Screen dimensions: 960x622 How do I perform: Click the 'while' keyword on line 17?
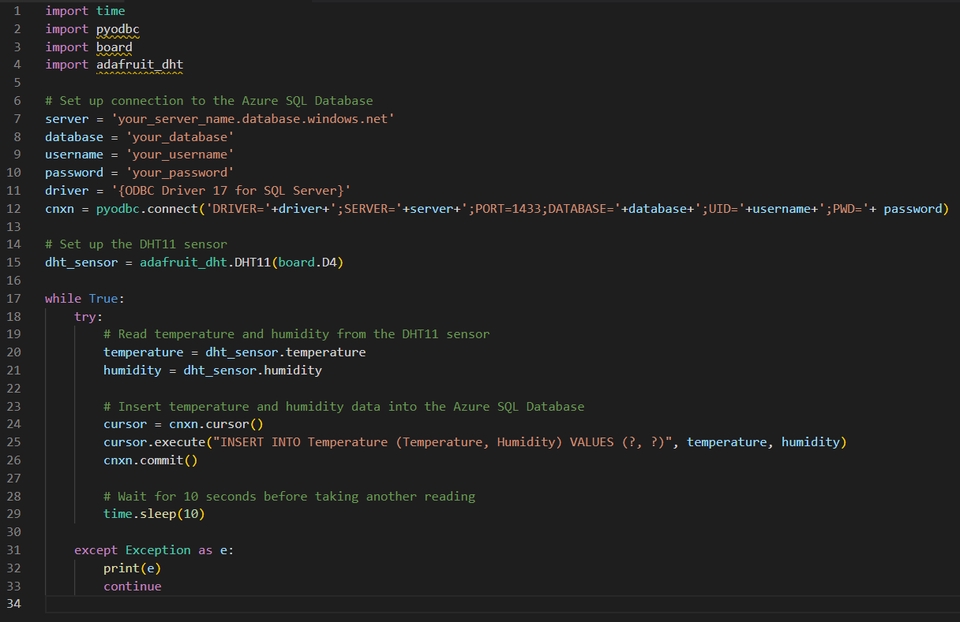(62, 298)
